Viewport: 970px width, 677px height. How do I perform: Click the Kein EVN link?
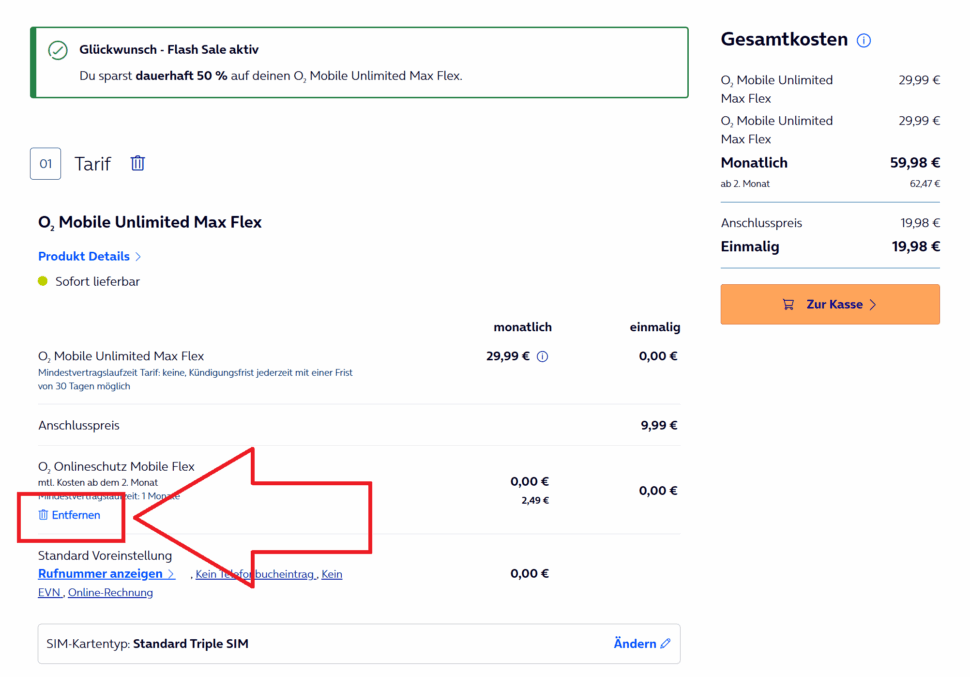pos(47,592)
